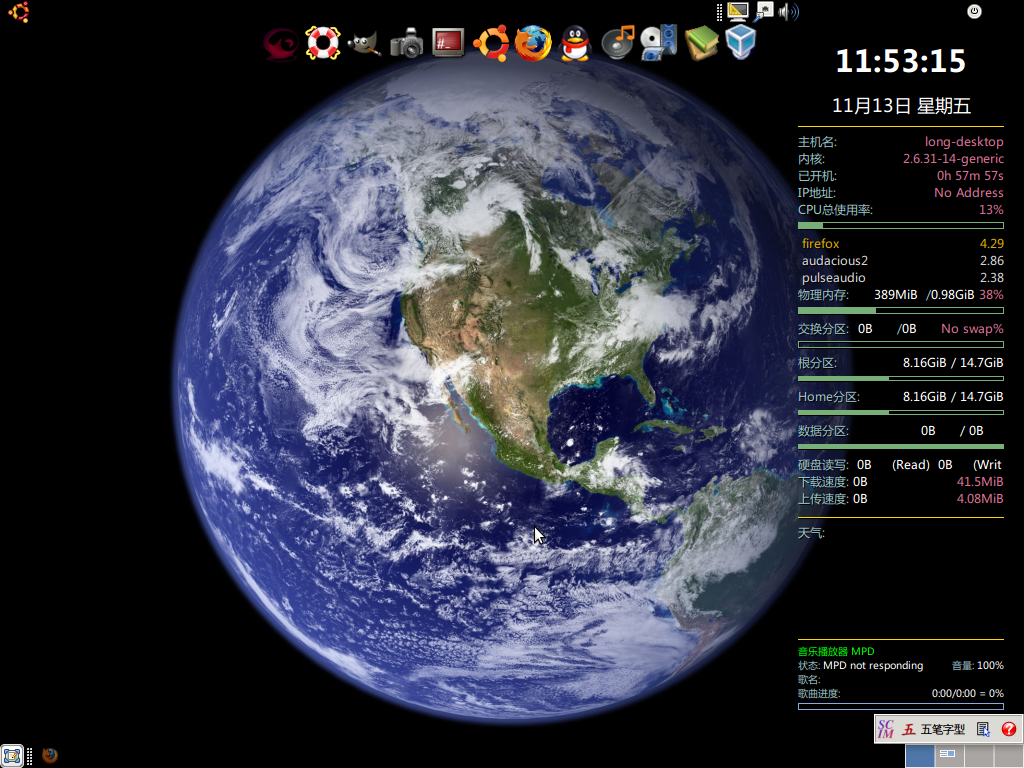This screenshot has height=768, width=1024.
Task: Open the movie player film icon
Action: coord(659,43)
